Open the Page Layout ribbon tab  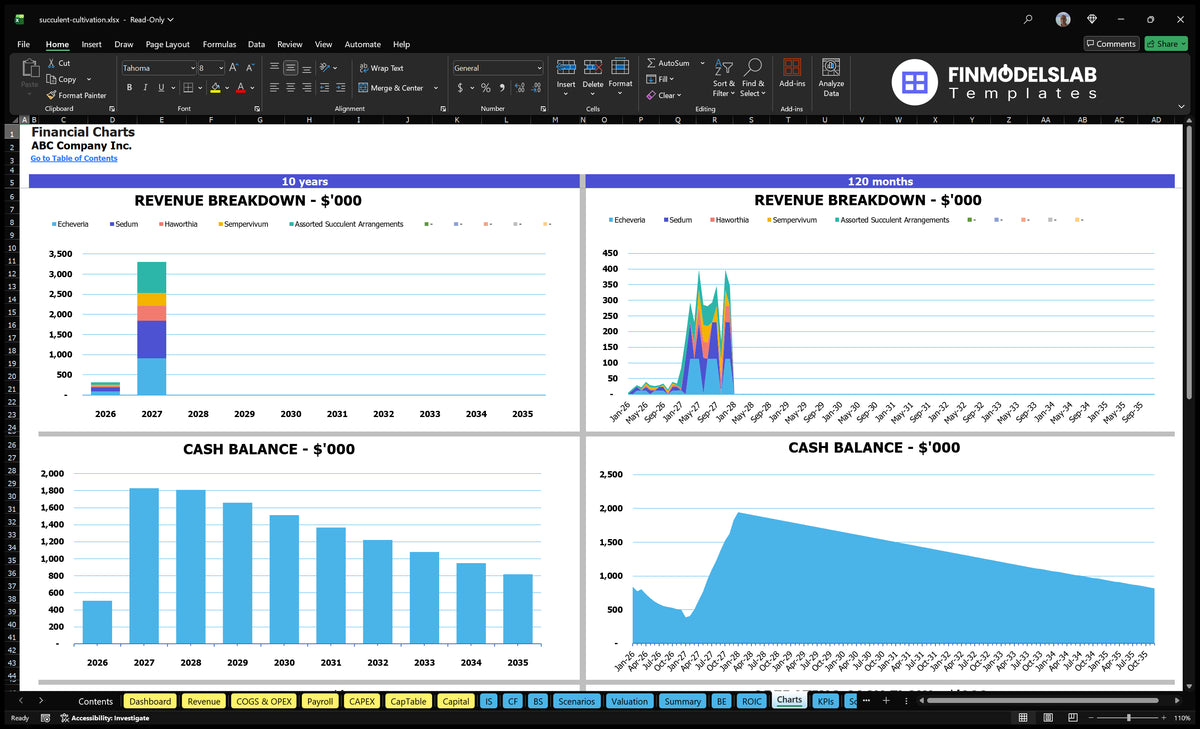click(x=167, y=44)
